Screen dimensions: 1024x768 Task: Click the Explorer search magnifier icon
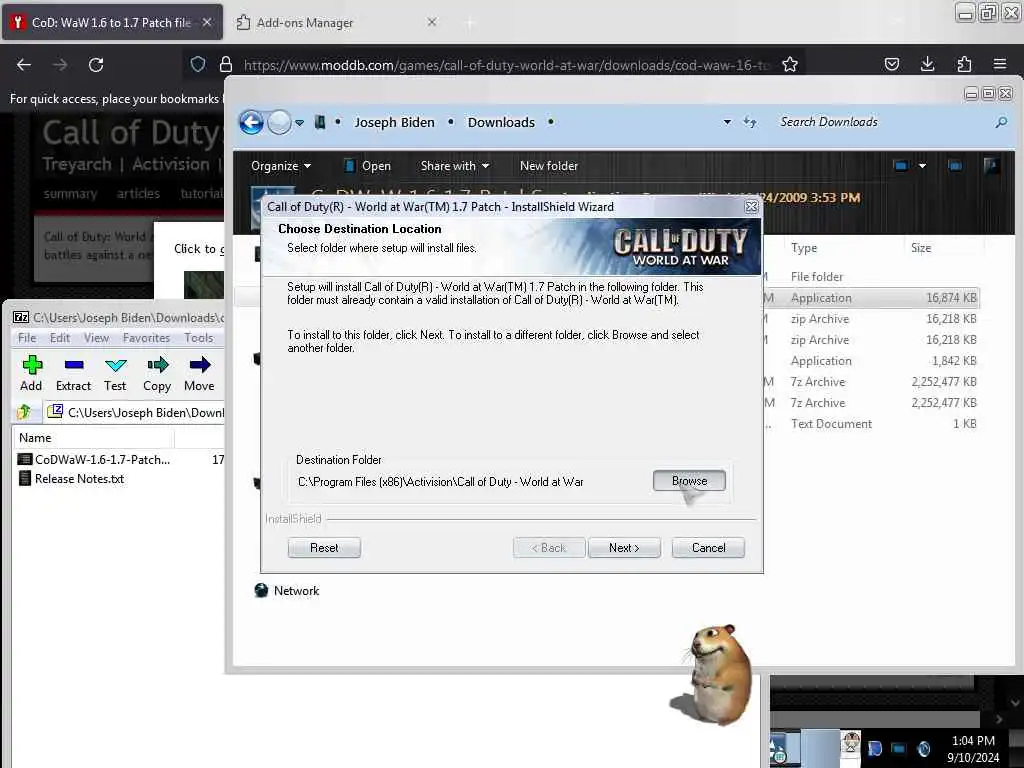[x=1001, y=122]
